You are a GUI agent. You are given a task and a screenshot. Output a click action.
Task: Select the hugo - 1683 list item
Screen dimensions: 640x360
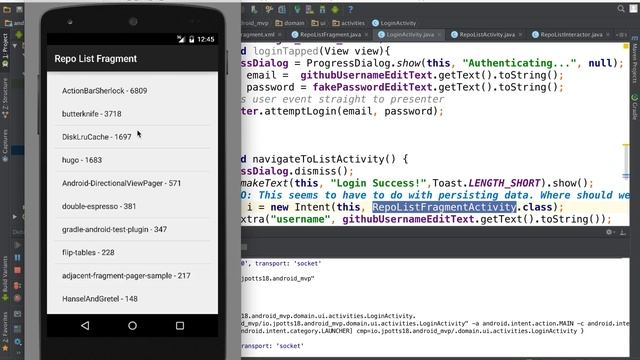132,160
